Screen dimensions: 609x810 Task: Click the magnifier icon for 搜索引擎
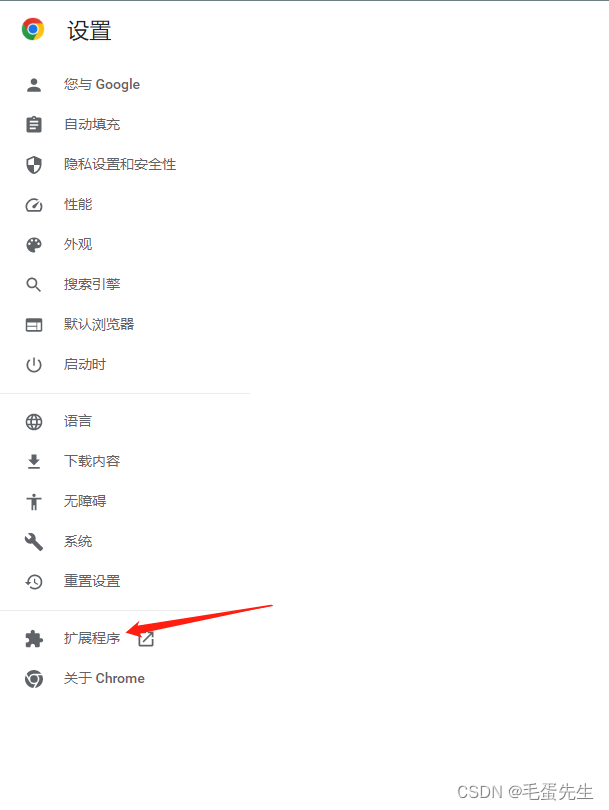tap(34, 285)
